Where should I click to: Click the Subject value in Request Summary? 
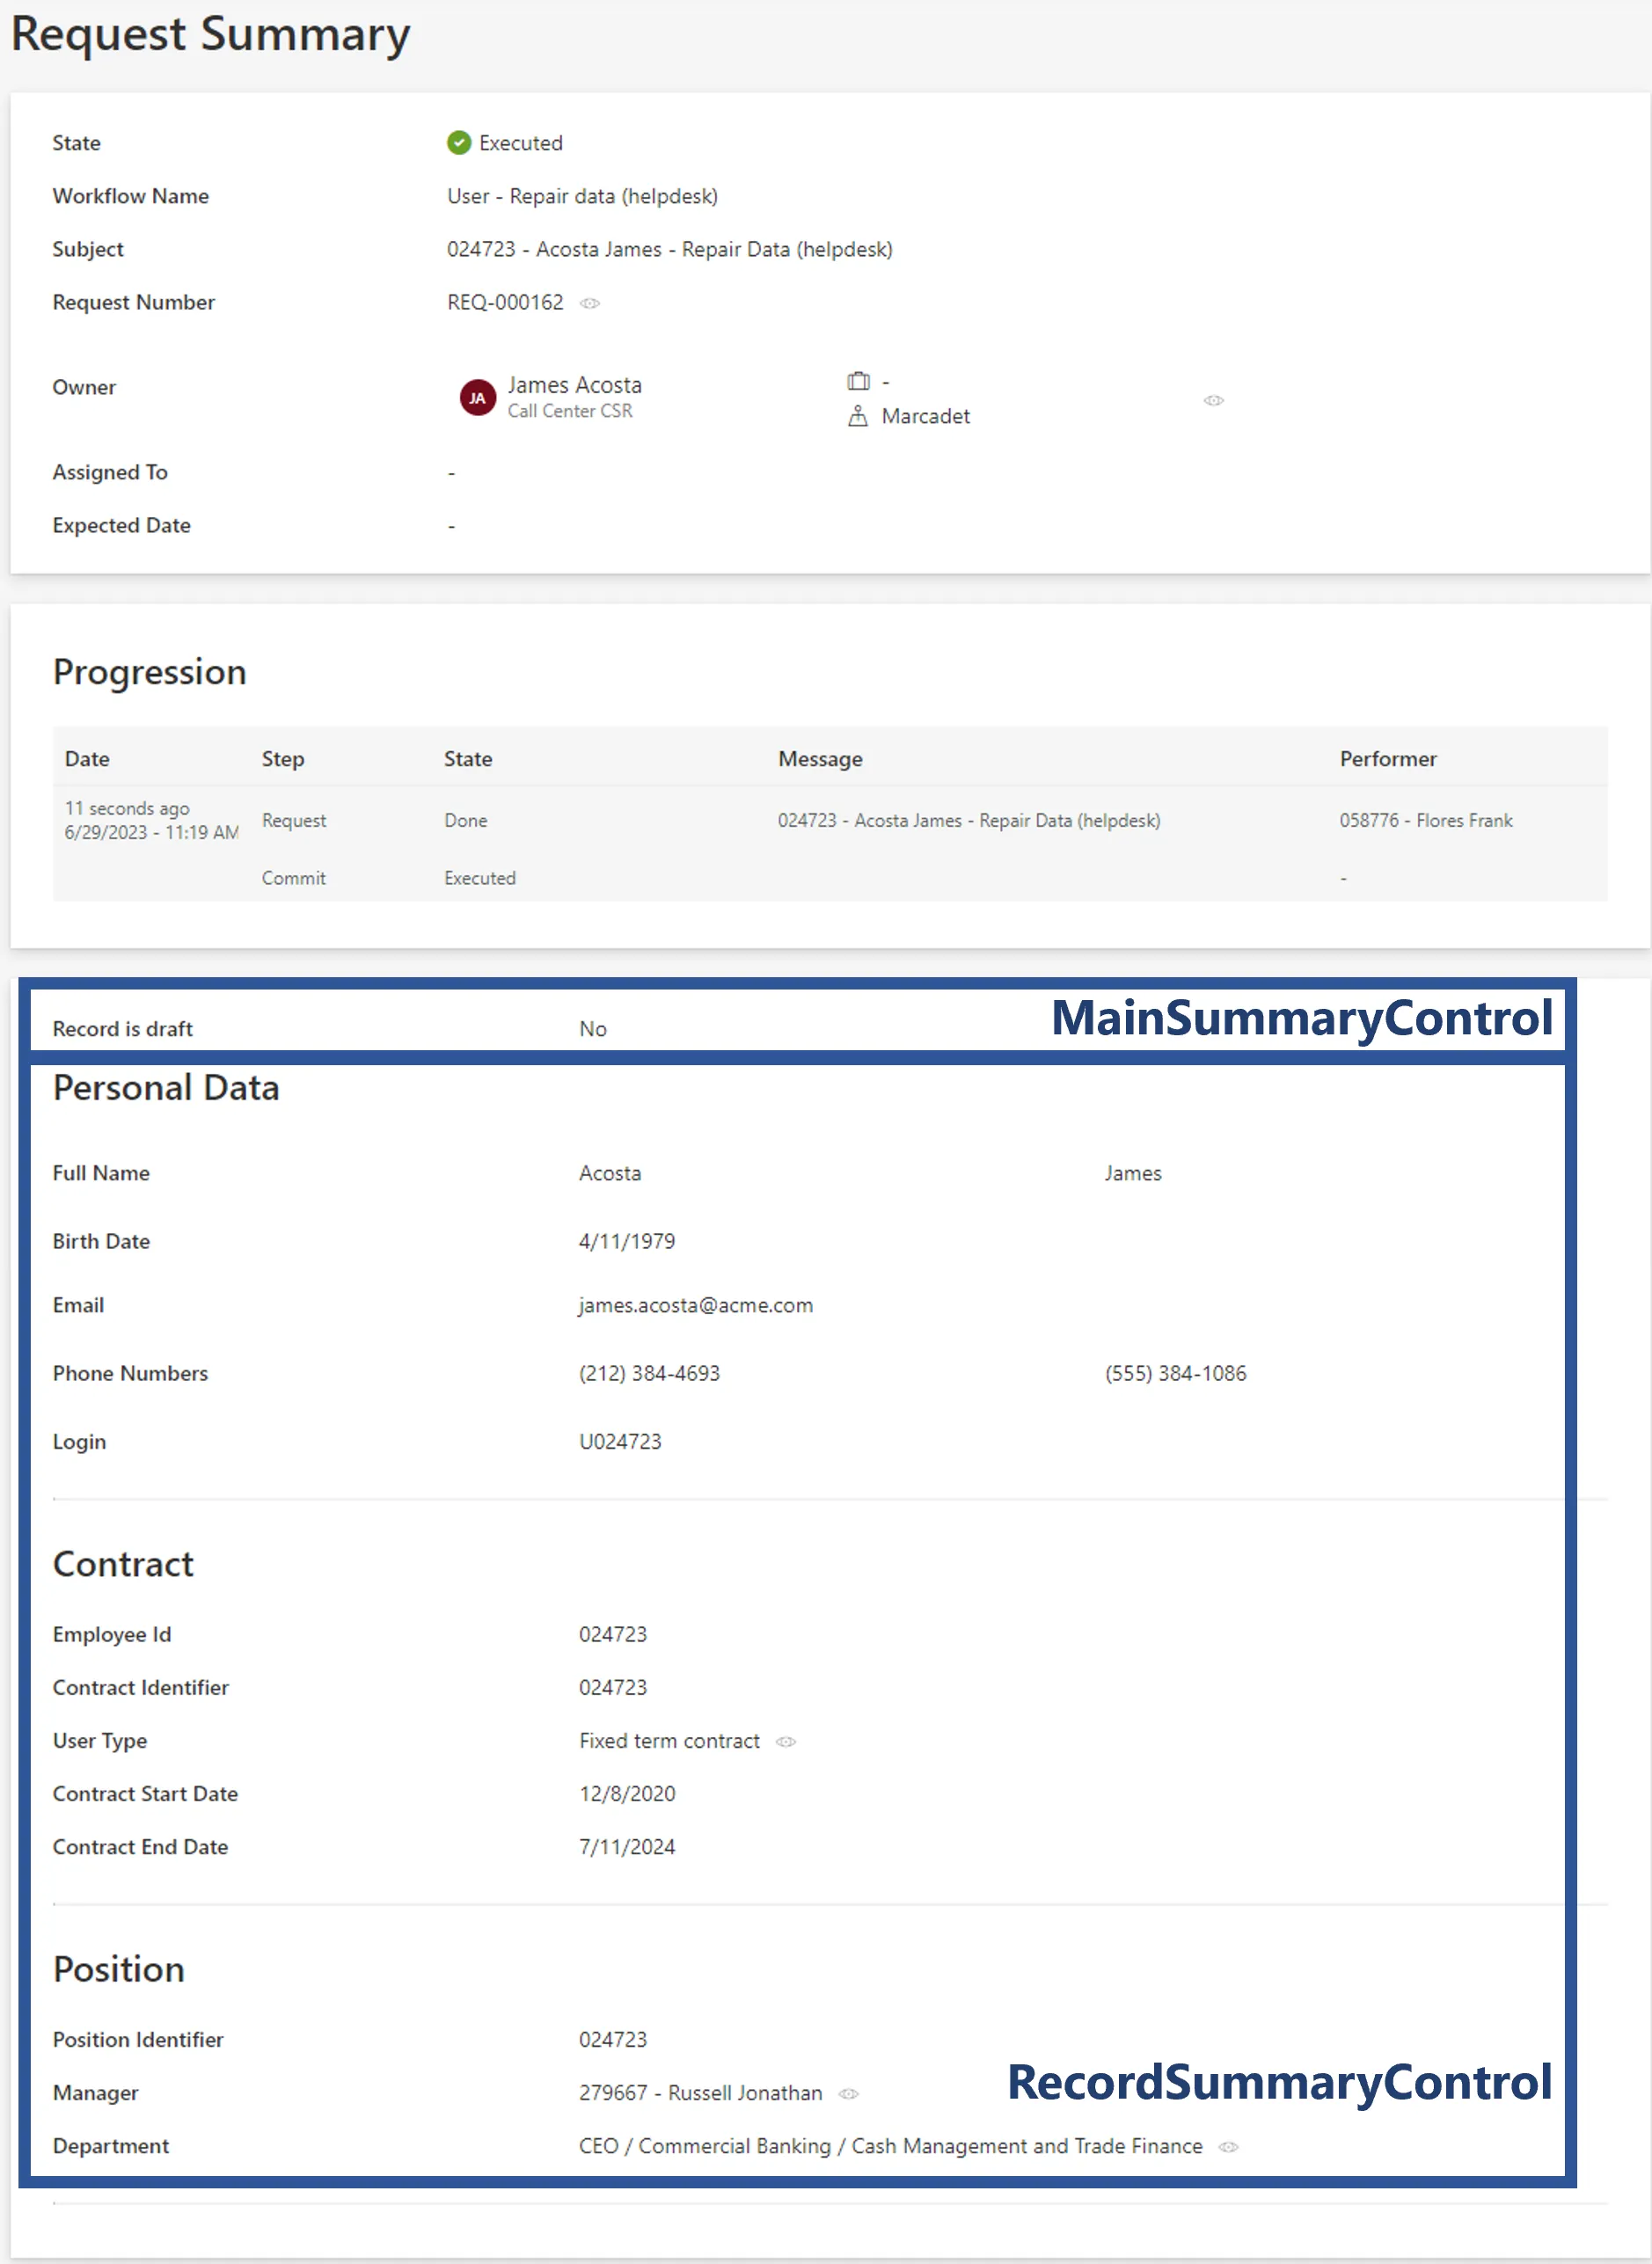669,249
